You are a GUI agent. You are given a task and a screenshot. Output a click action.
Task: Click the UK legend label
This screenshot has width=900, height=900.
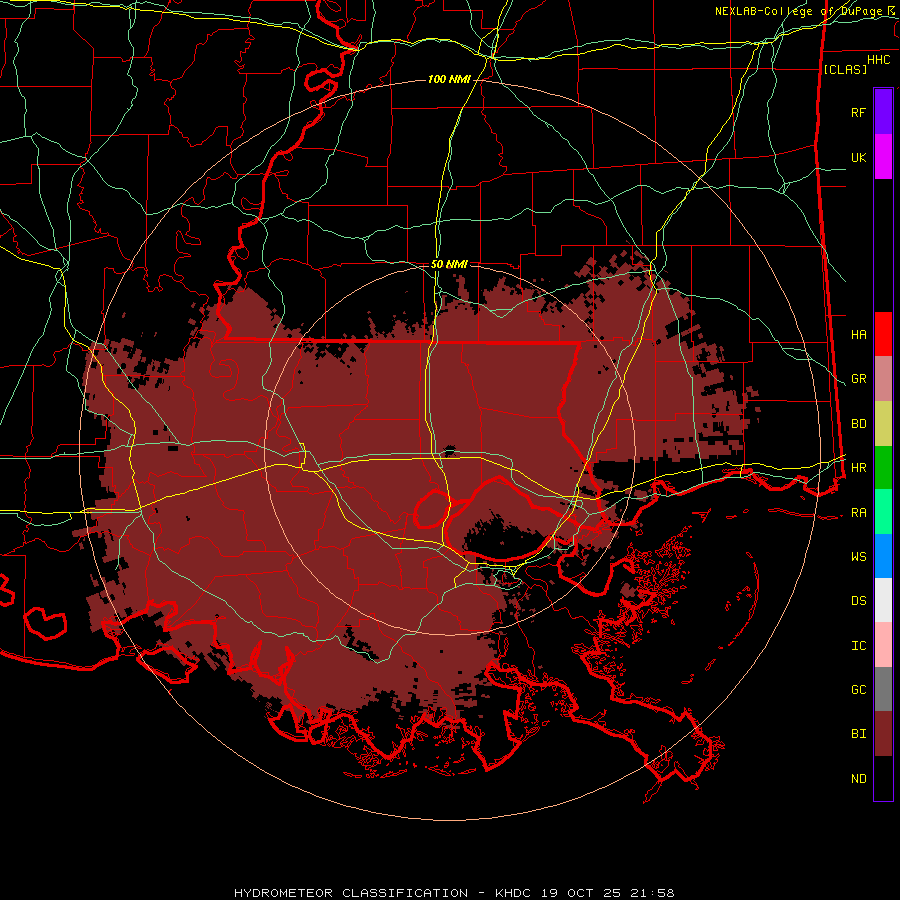858,157
